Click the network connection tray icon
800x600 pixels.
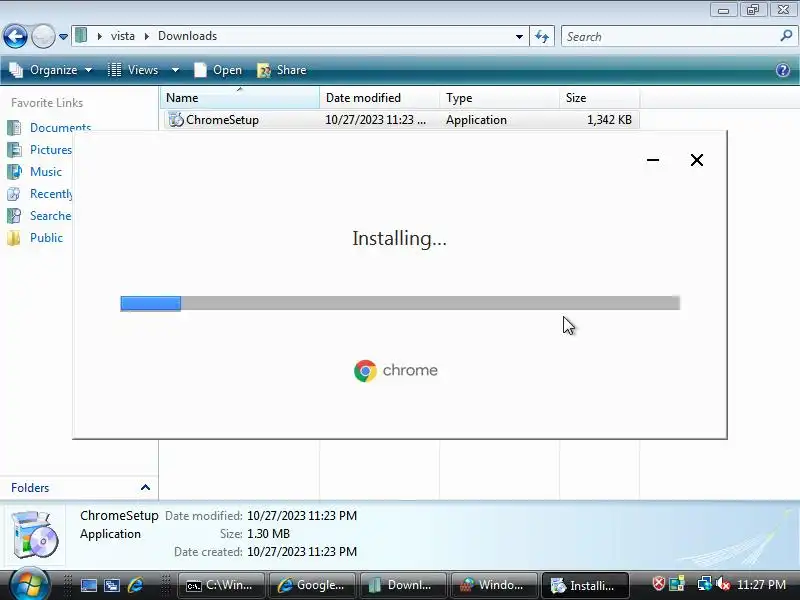click(x=704, y=583)
